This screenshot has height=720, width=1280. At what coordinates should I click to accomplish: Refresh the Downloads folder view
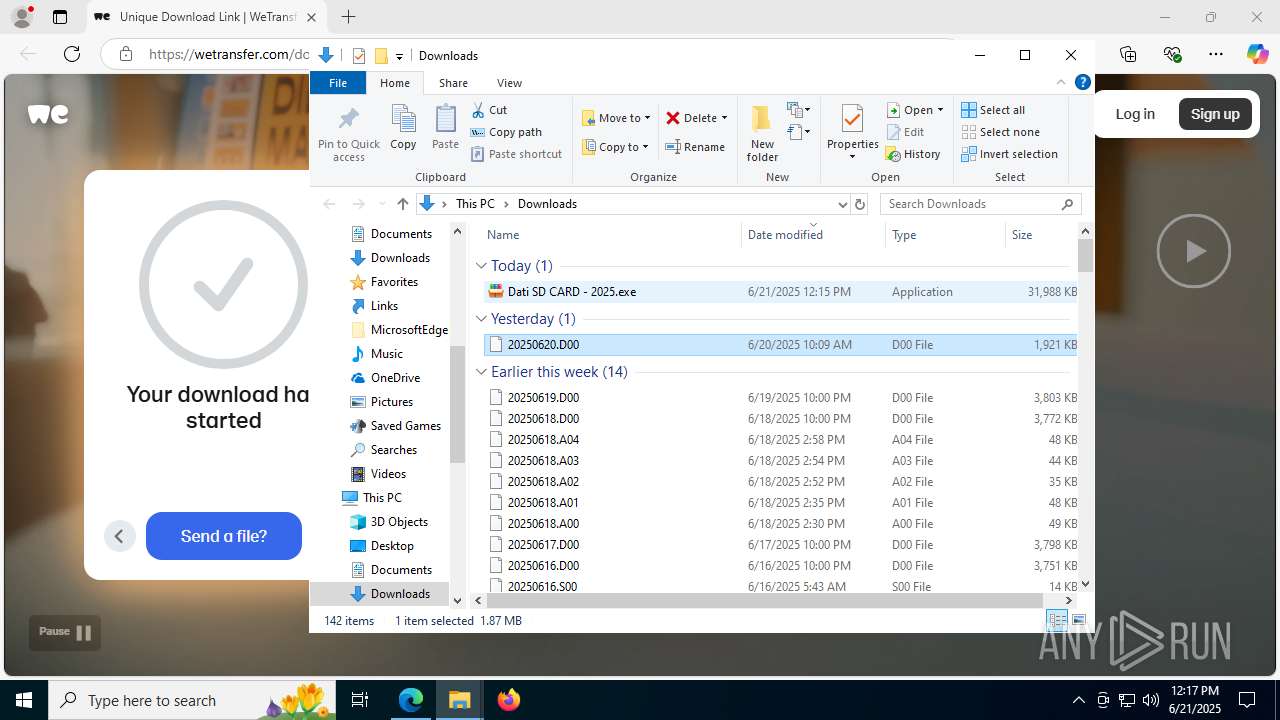coord(859,204)
